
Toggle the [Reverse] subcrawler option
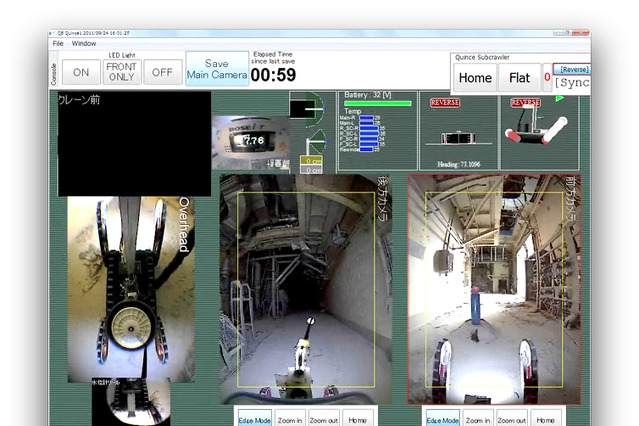(x=574, y=69)
